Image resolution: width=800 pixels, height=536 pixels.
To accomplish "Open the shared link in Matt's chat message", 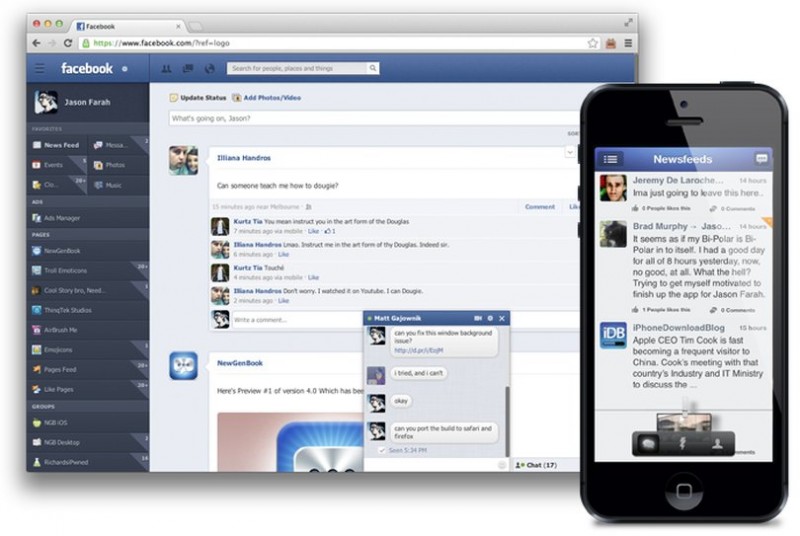I will pyautogui.click(x=419, y=351).
